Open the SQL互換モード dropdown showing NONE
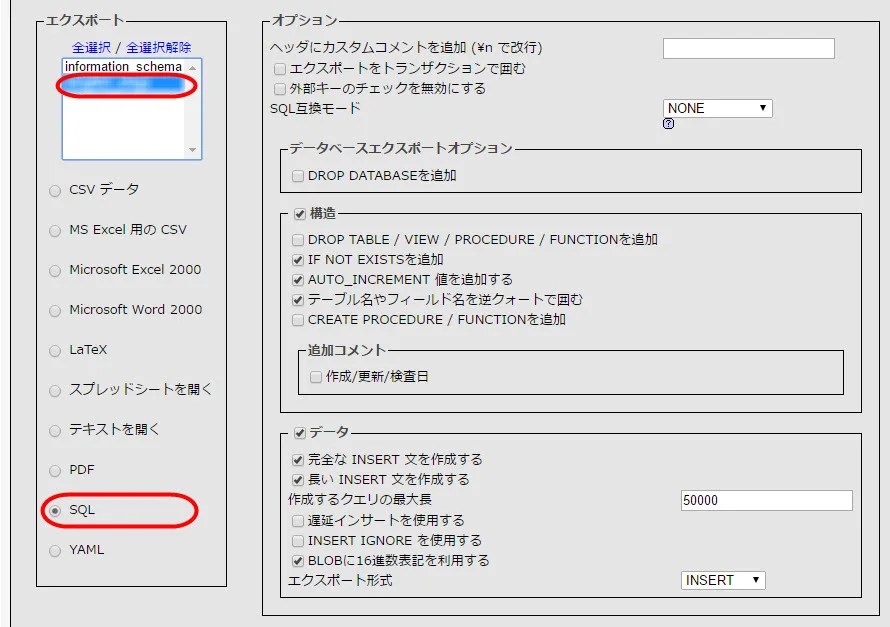 coord(715,107)
